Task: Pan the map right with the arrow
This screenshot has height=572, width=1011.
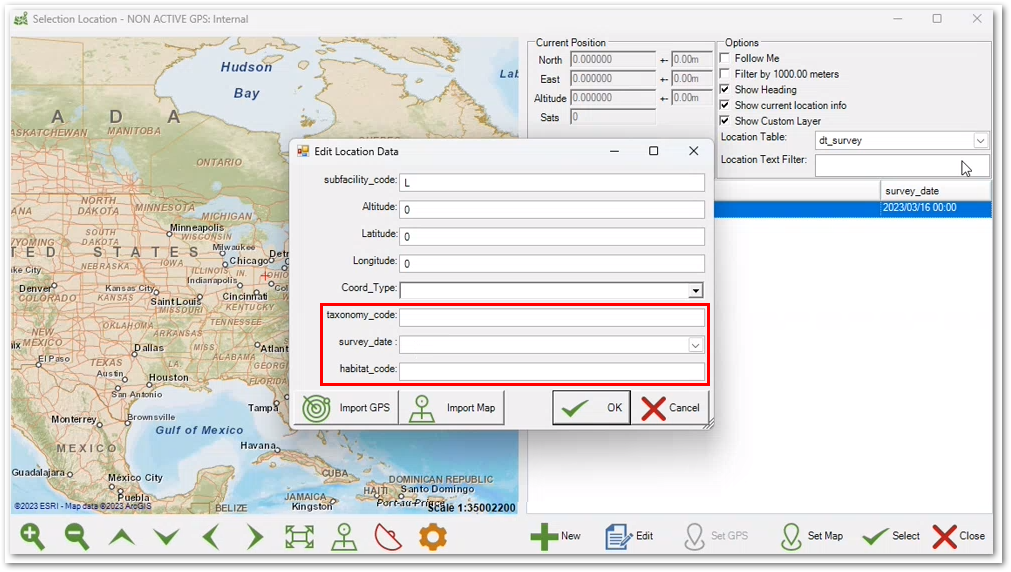Action: pyautogui.click(x=254, y=537)
